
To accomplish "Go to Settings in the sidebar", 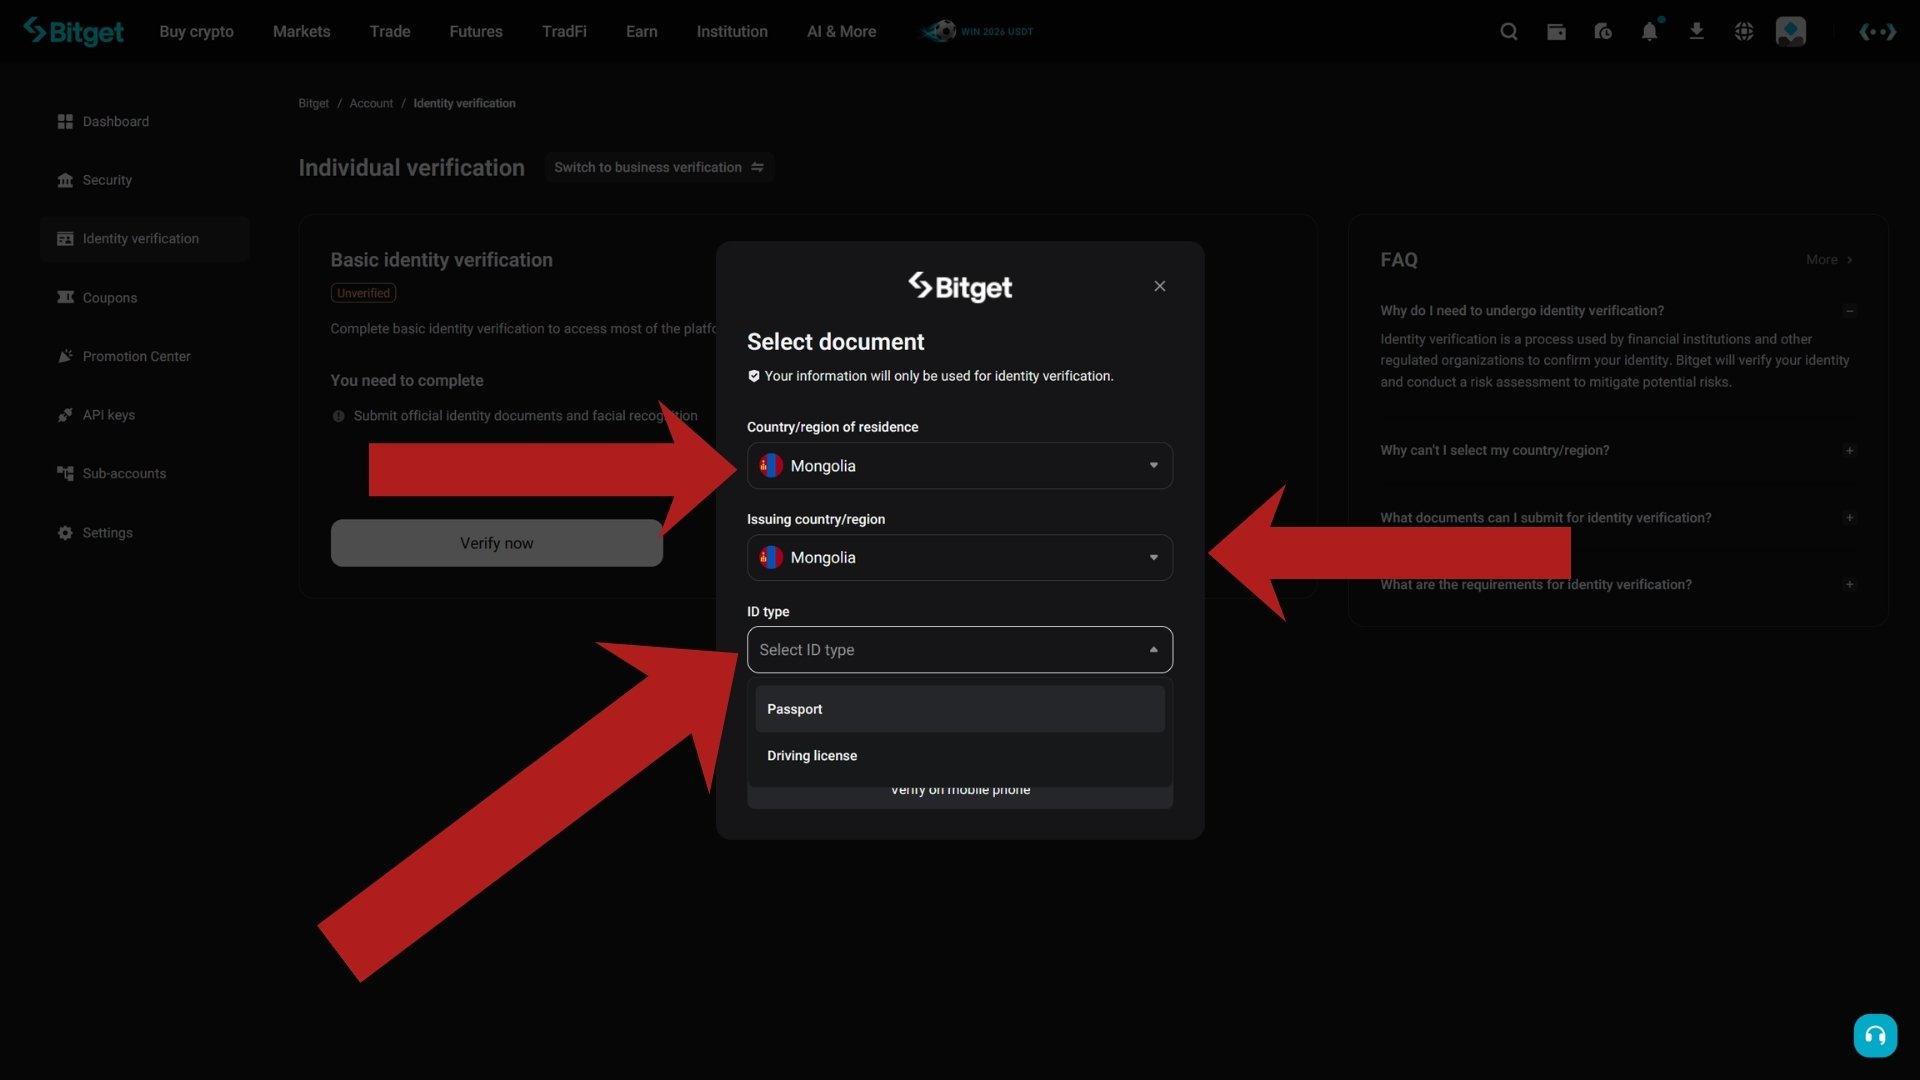I will (107, 533).
